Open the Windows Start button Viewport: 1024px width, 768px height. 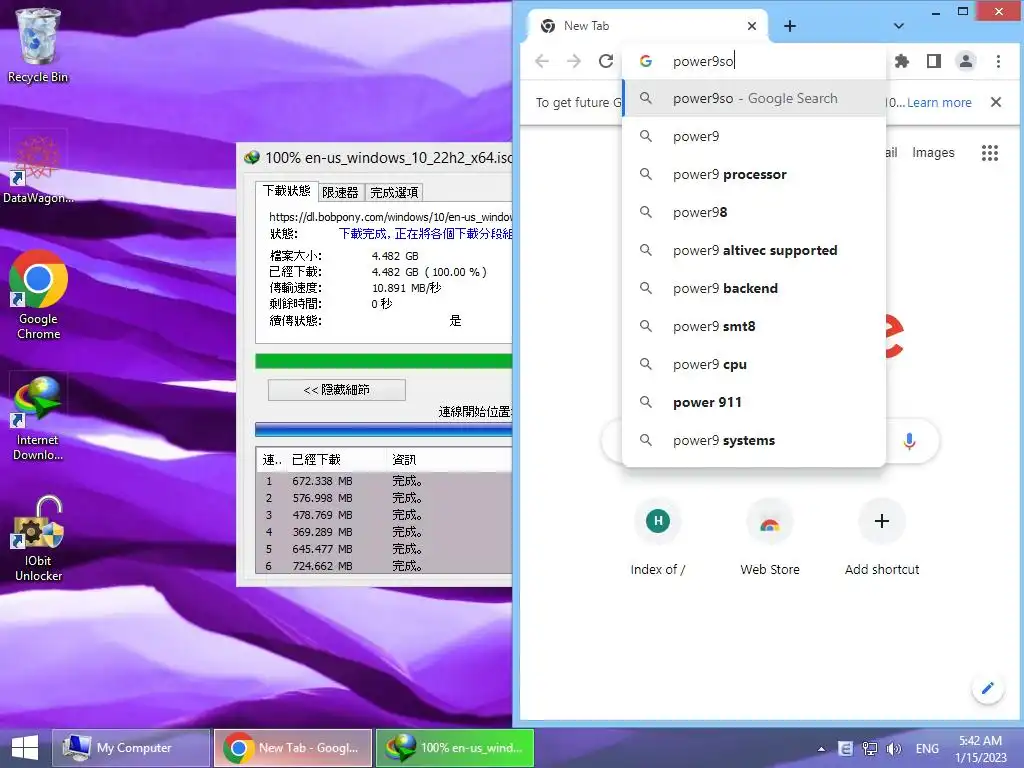(25, 748)
